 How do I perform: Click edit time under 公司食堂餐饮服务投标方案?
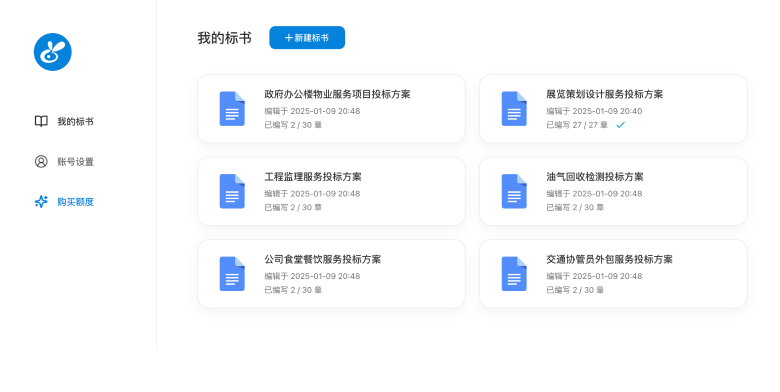(x=312, y=276)
